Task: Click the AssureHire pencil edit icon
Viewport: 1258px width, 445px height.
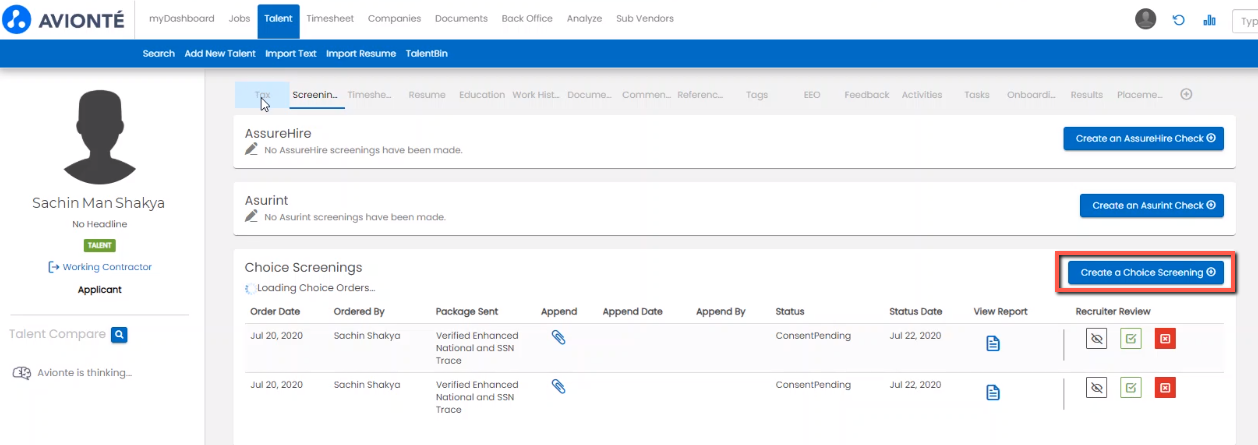Action: click(x=252, y=149)
